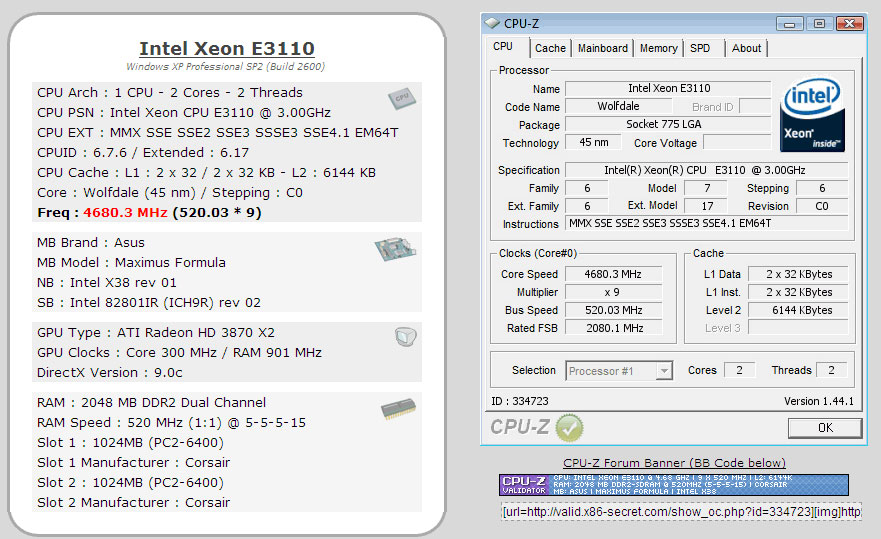Click the RAM stick icon beside RAM info
This screenshot has width=881, height=539.
(398, 409)
